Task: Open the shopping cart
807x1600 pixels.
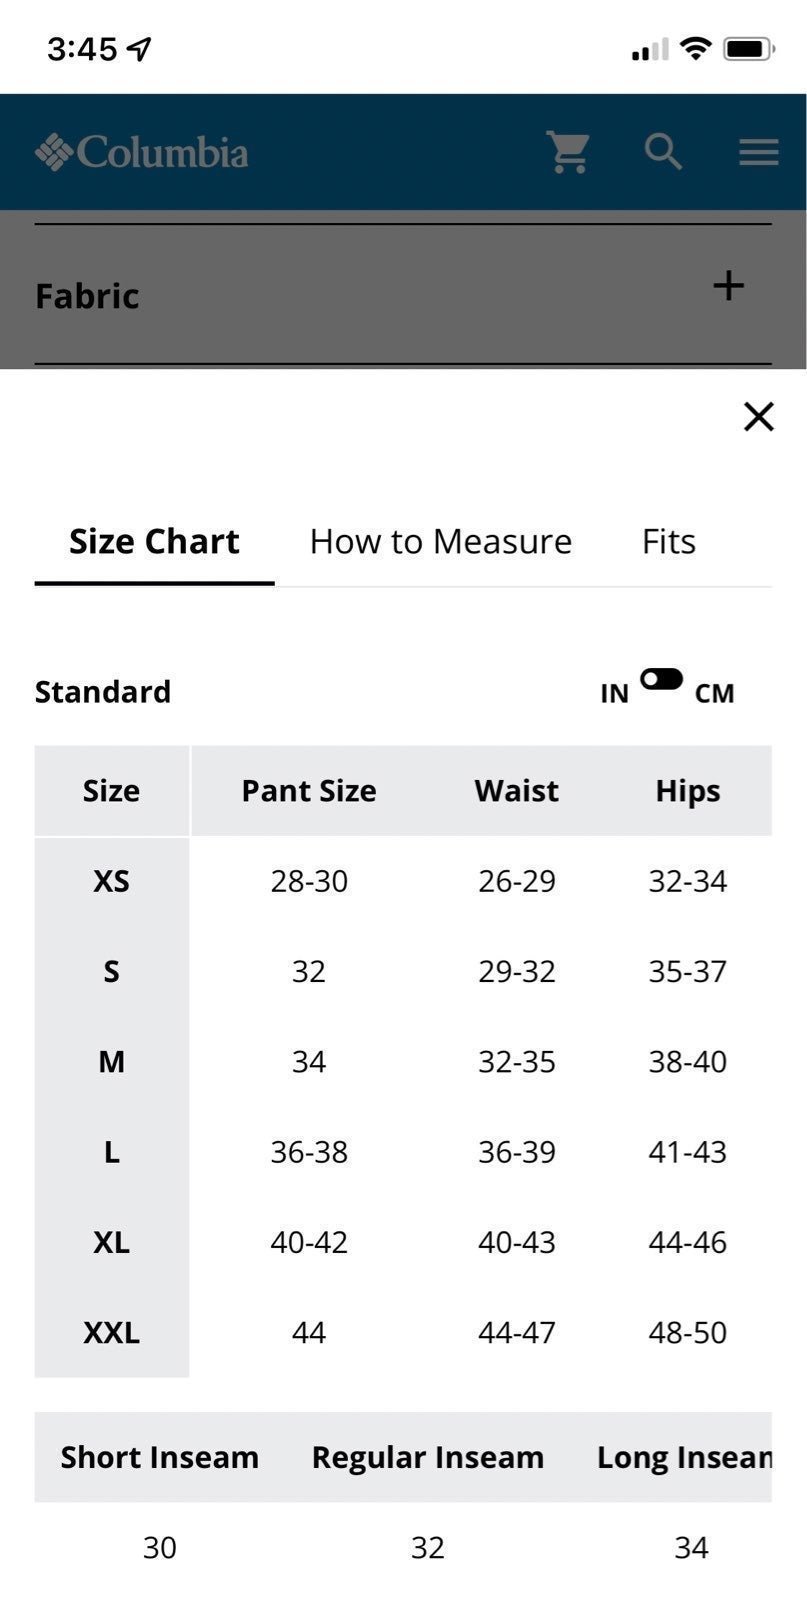Action: (x=568, y=152)
